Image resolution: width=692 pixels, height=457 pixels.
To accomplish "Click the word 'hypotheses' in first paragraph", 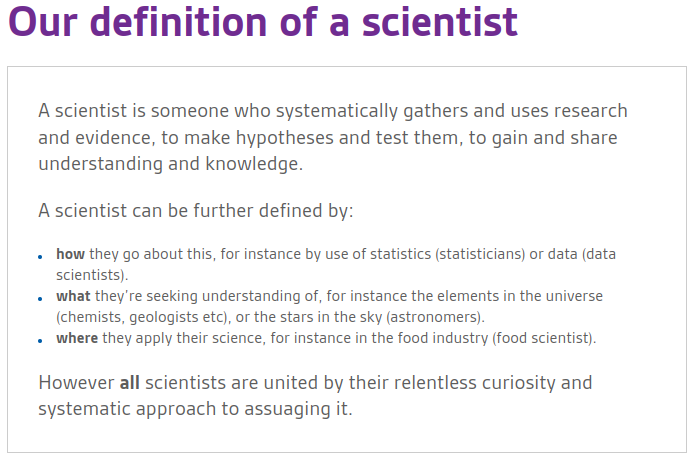I will coord(285,138).
